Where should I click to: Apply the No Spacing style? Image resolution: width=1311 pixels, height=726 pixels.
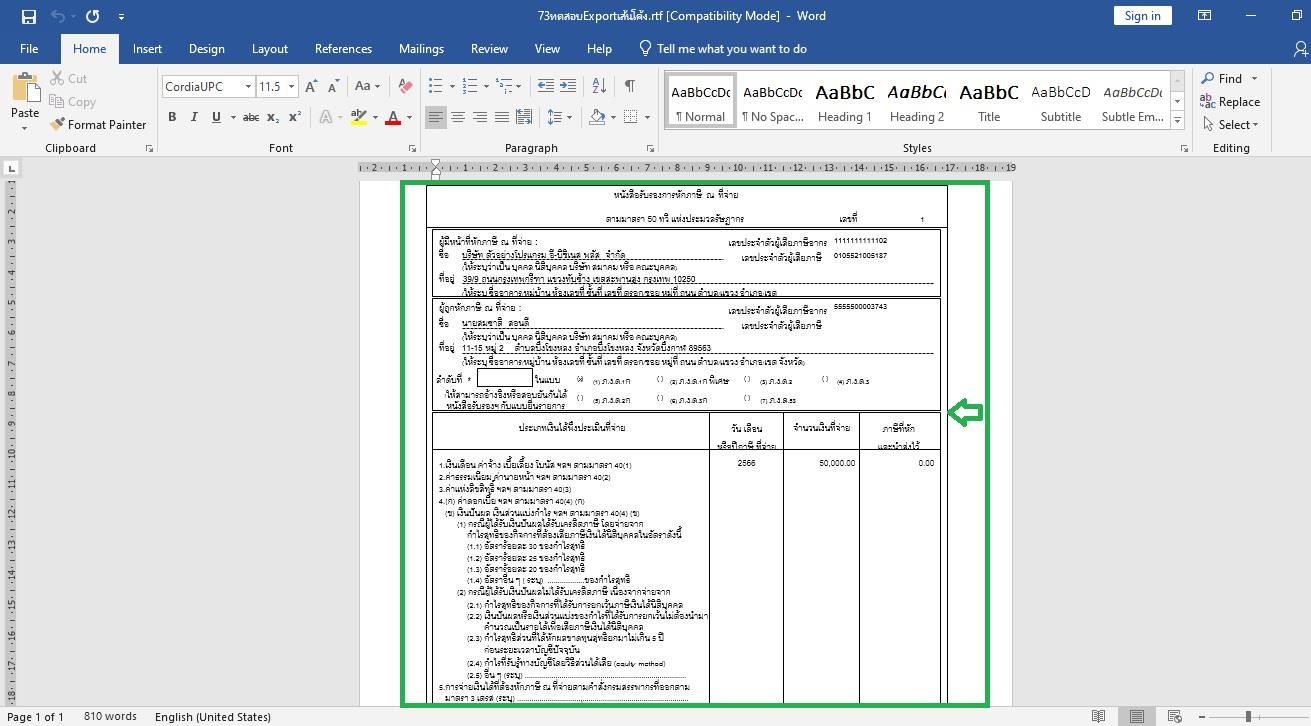point(772,100)
